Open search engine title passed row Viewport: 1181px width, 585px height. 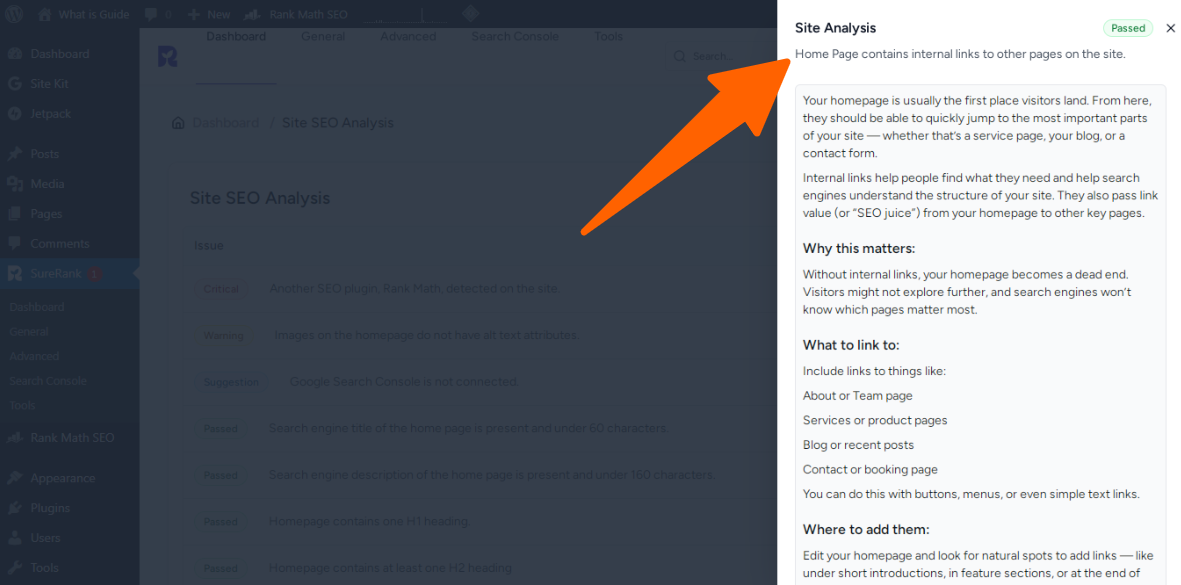468,428
